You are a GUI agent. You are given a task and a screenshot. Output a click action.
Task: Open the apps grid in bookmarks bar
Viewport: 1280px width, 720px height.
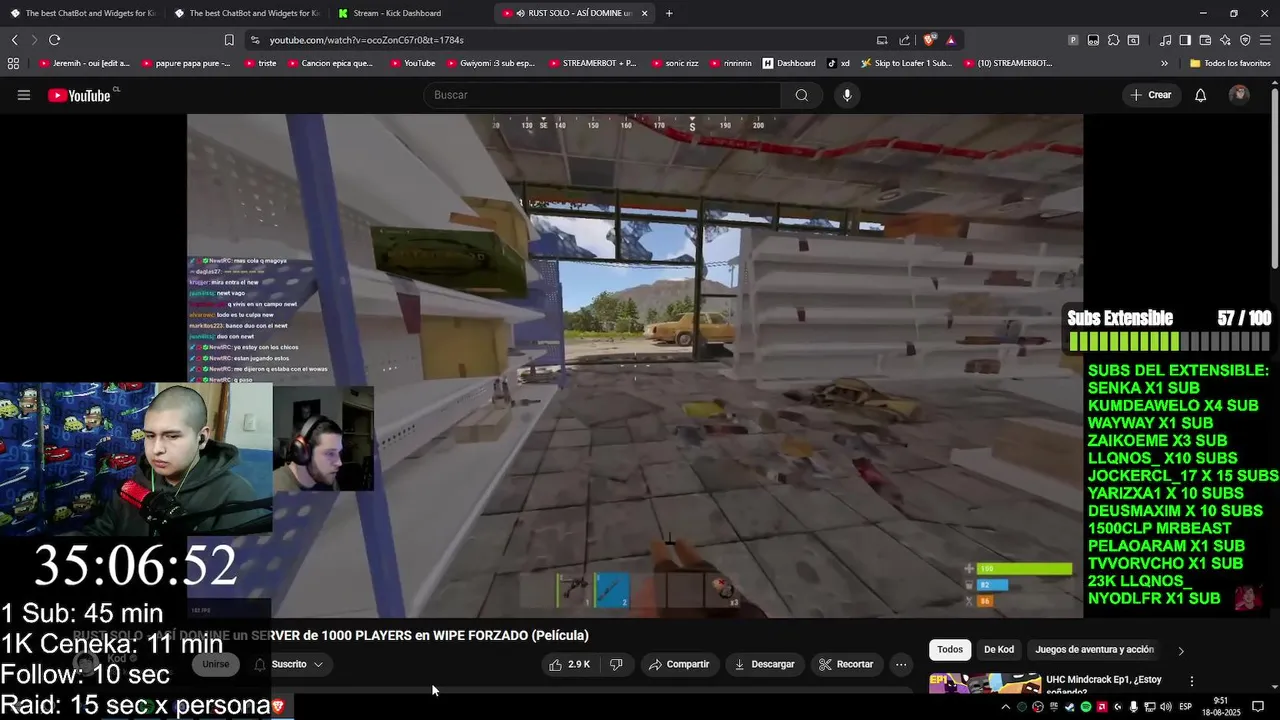13,63
